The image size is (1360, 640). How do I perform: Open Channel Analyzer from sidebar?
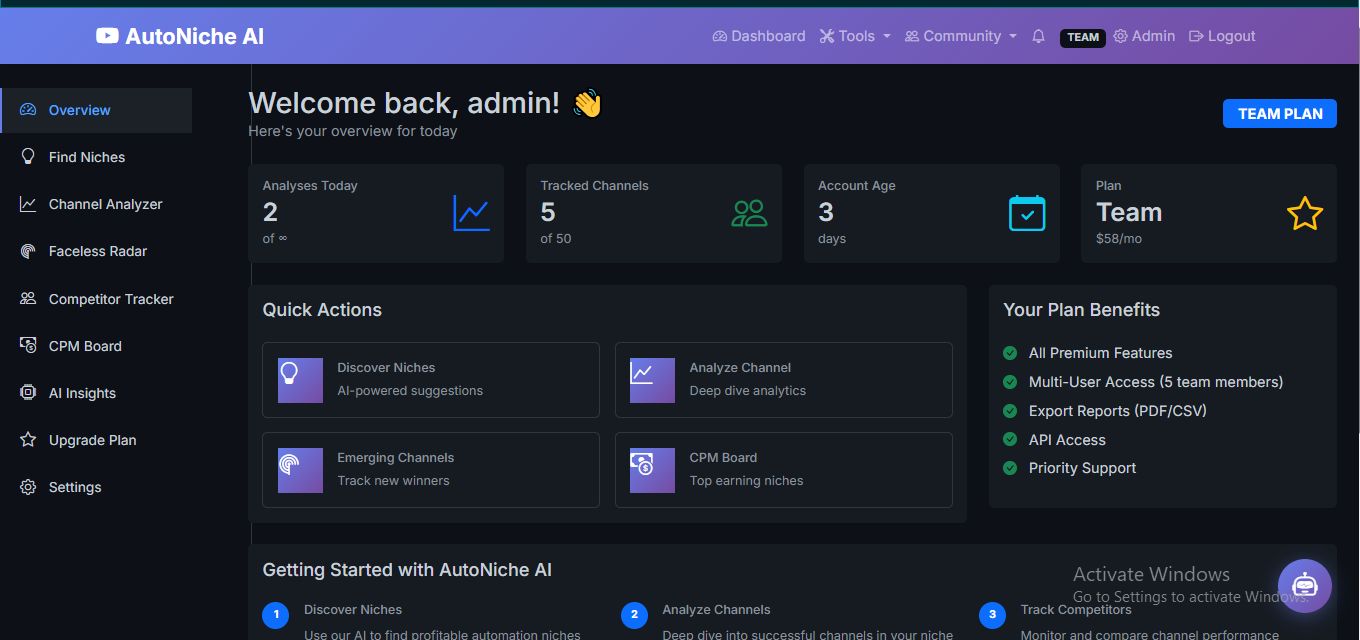coord(97,204)
